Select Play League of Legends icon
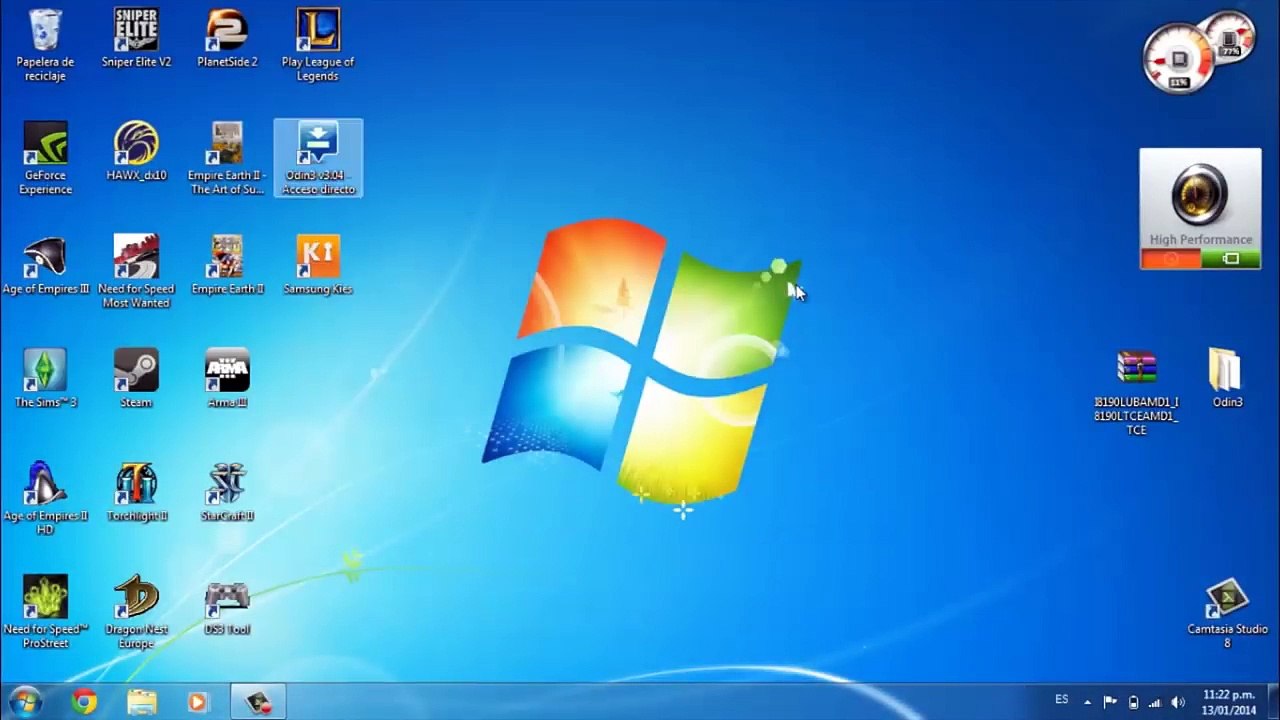 pos(318,45)
